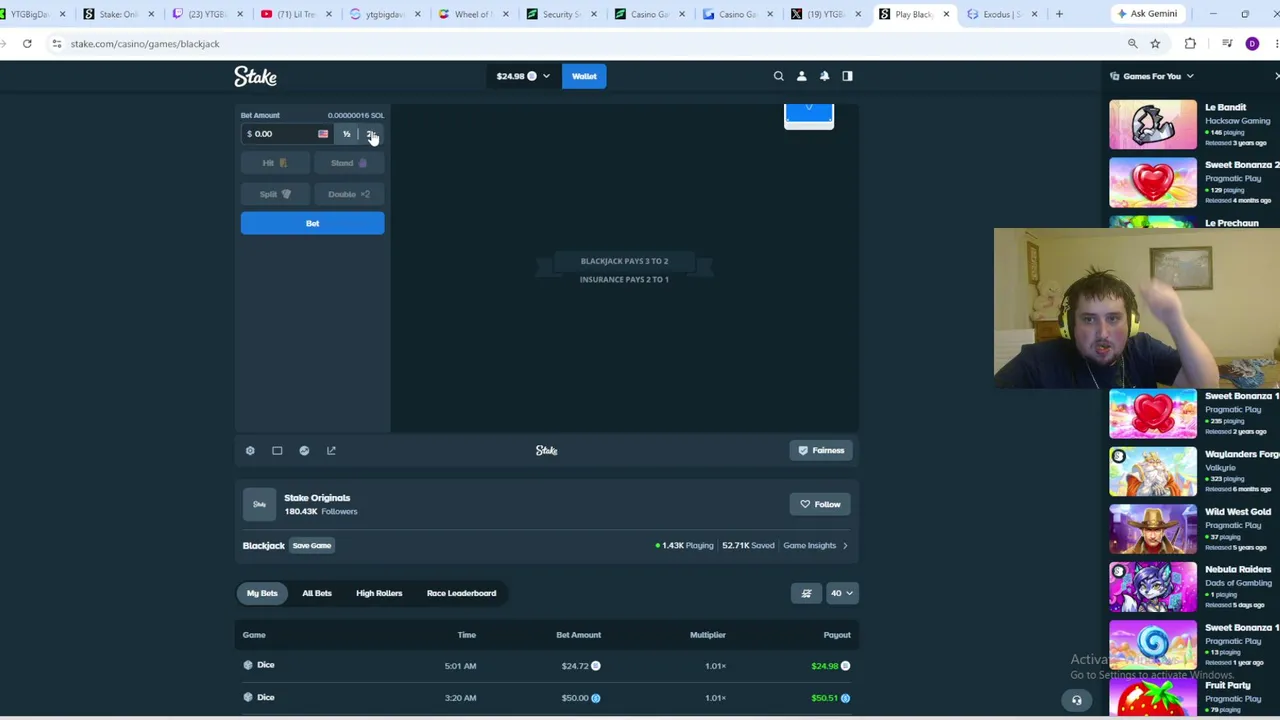Switch to the Twitch (23) YTGB tab
This screenshot has width=1280, height=720.
tap(207, 14)
